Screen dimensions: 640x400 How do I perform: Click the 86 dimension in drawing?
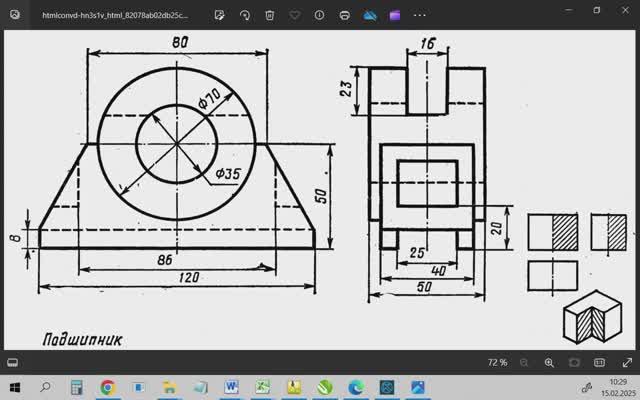click(165, 260)
